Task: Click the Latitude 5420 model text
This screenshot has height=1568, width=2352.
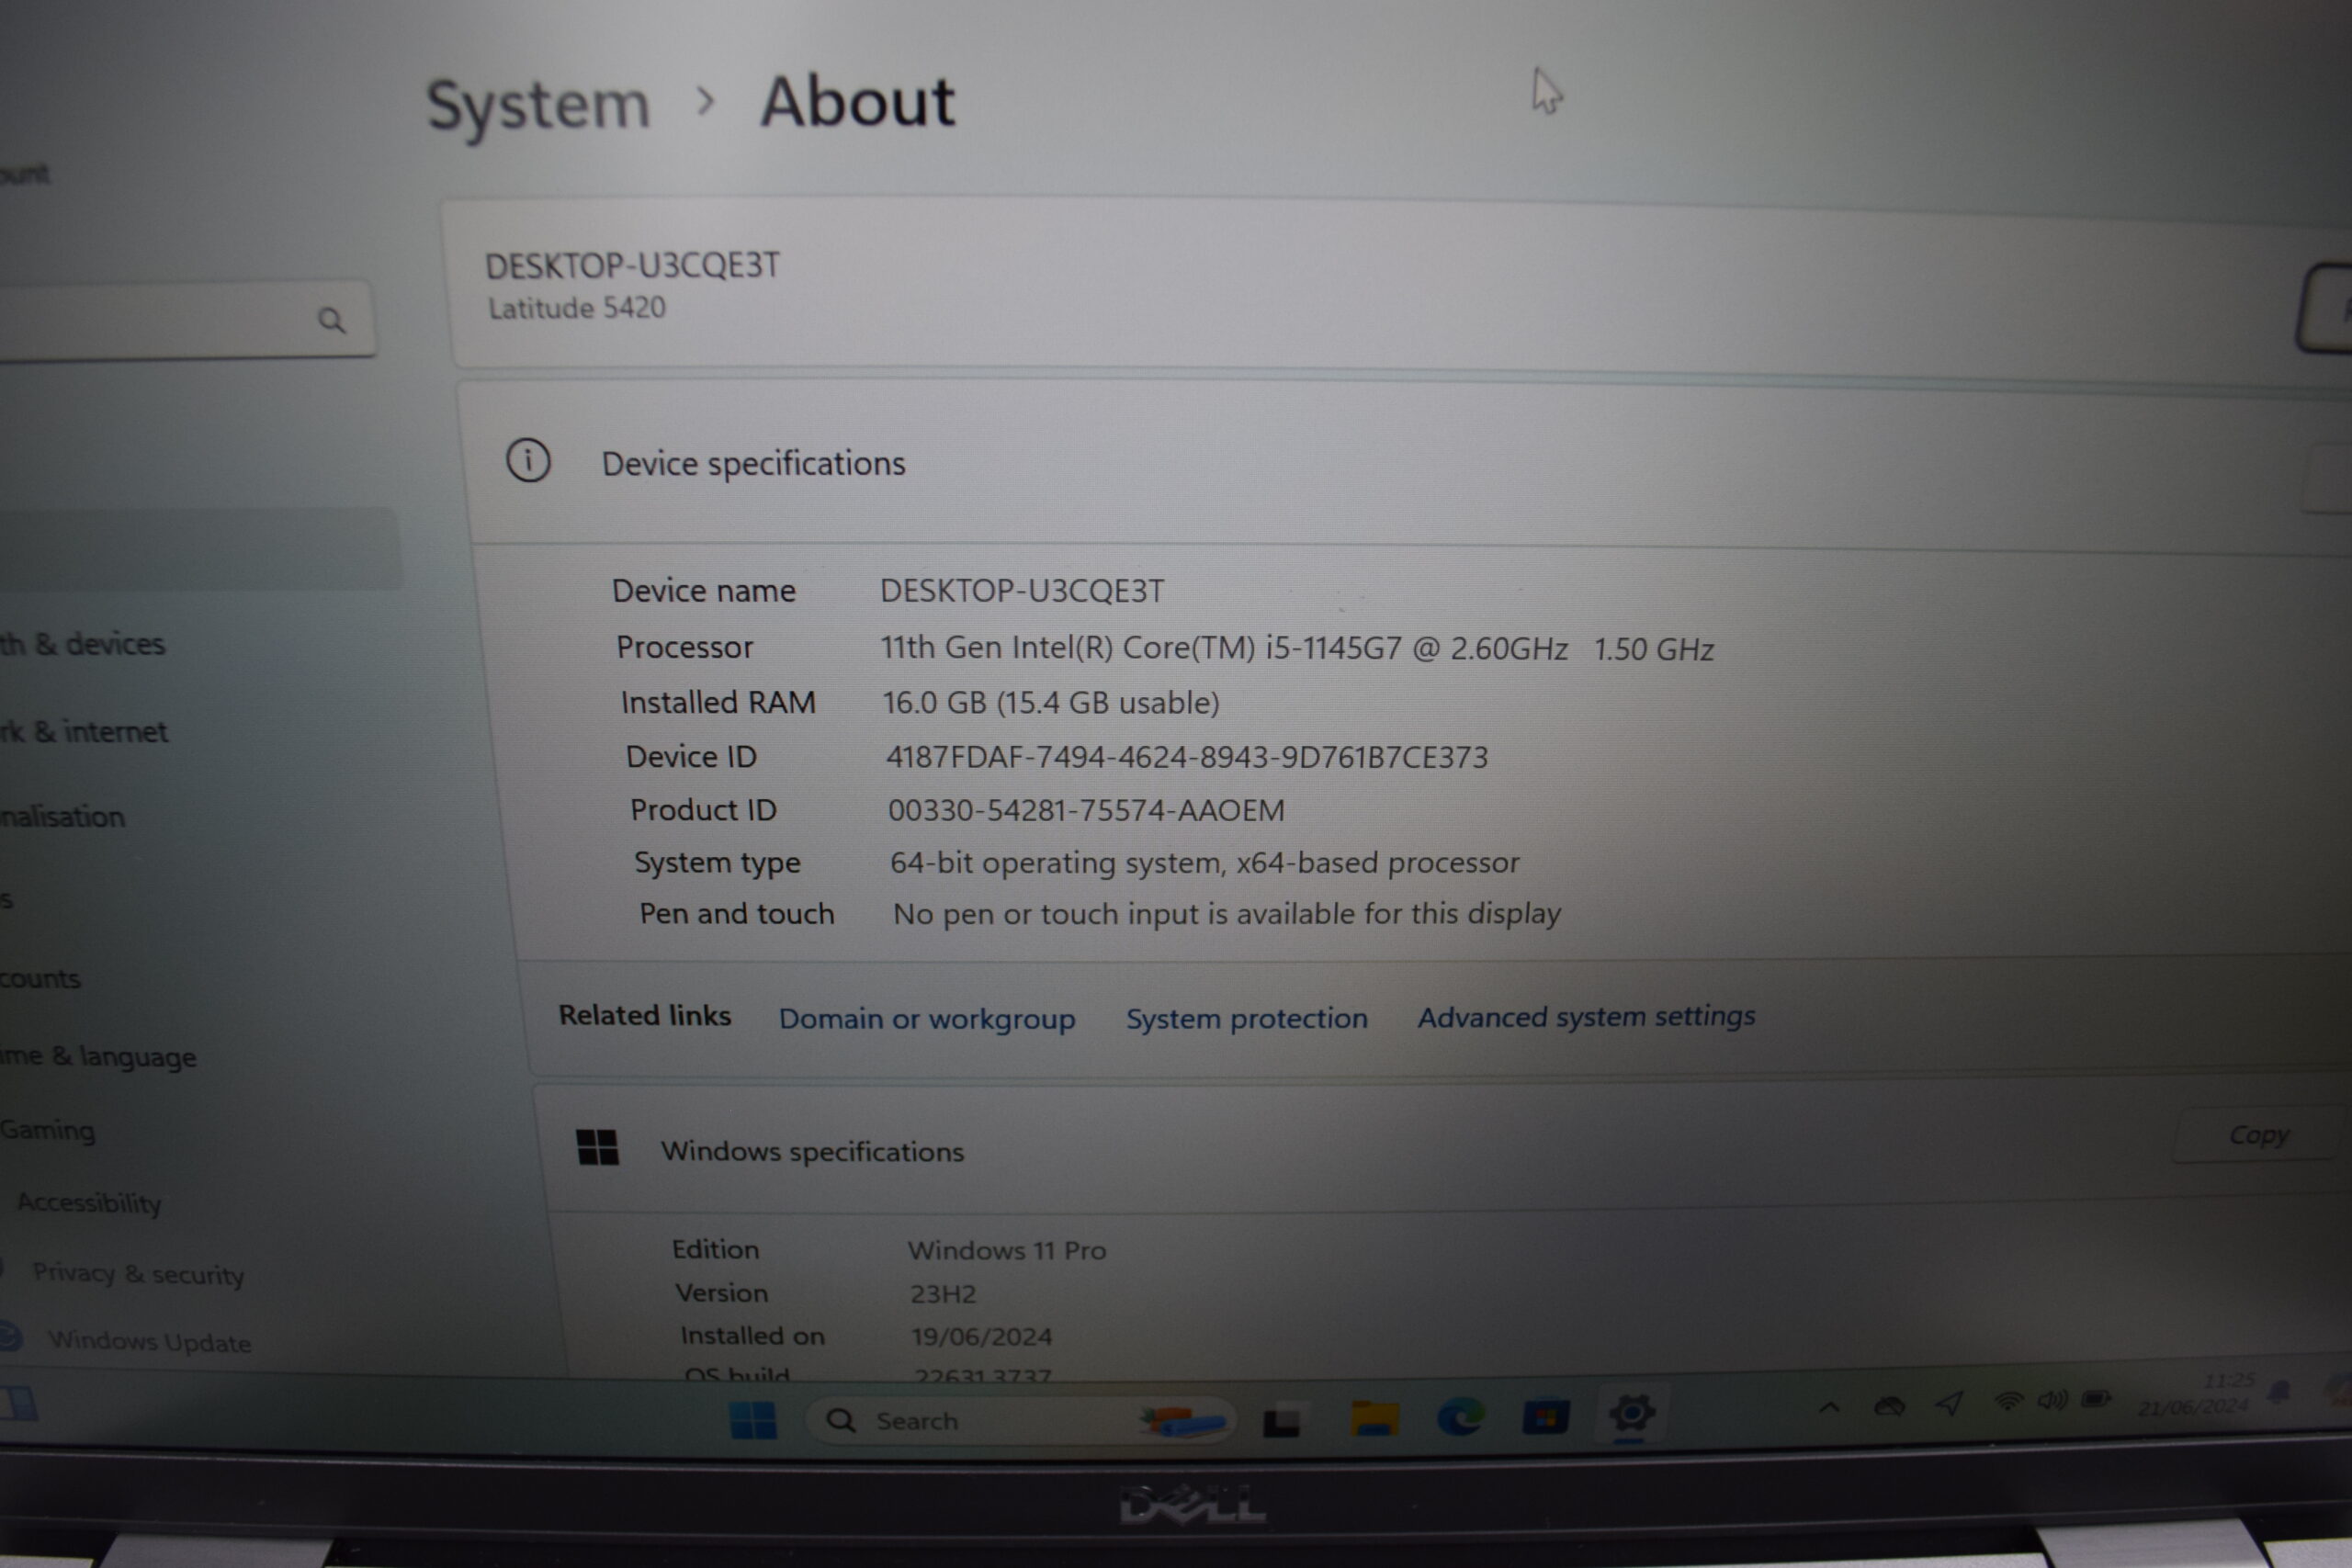Action: 577,308
